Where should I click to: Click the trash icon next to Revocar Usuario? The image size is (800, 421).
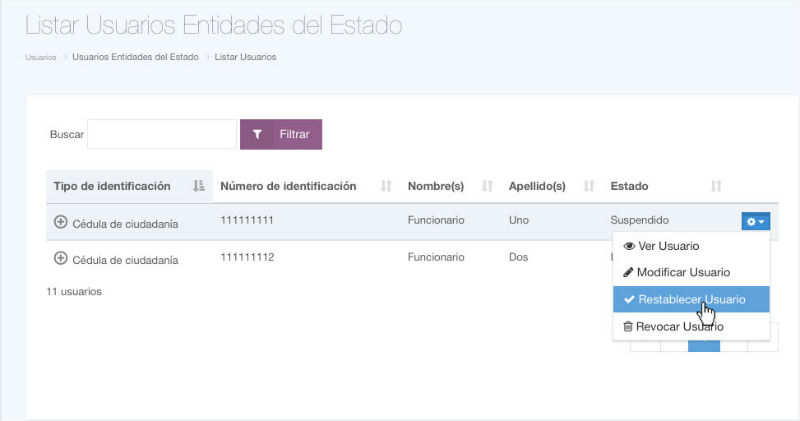[x=628, y=326]
